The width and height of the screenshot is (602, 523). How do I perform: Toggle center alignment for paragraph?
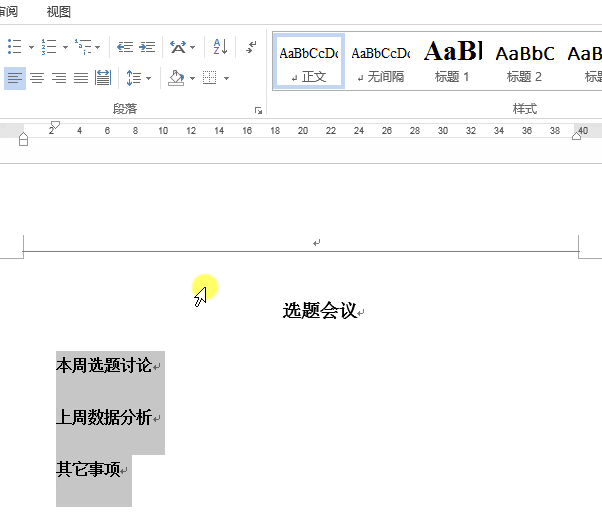37,78
